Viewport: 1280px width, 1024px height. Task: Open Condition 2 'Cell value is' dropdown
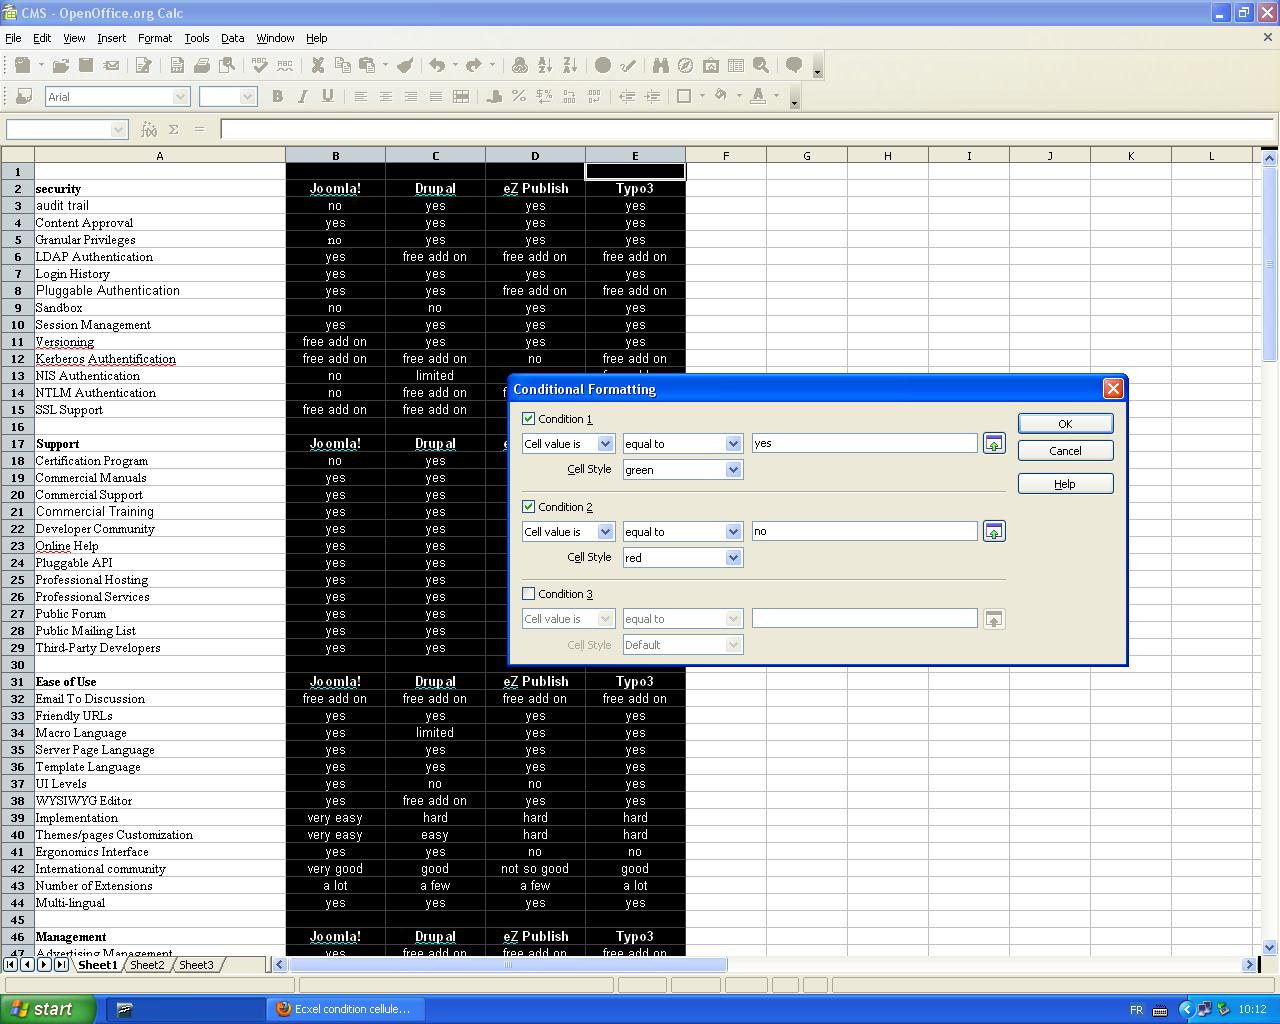point(605,532)
